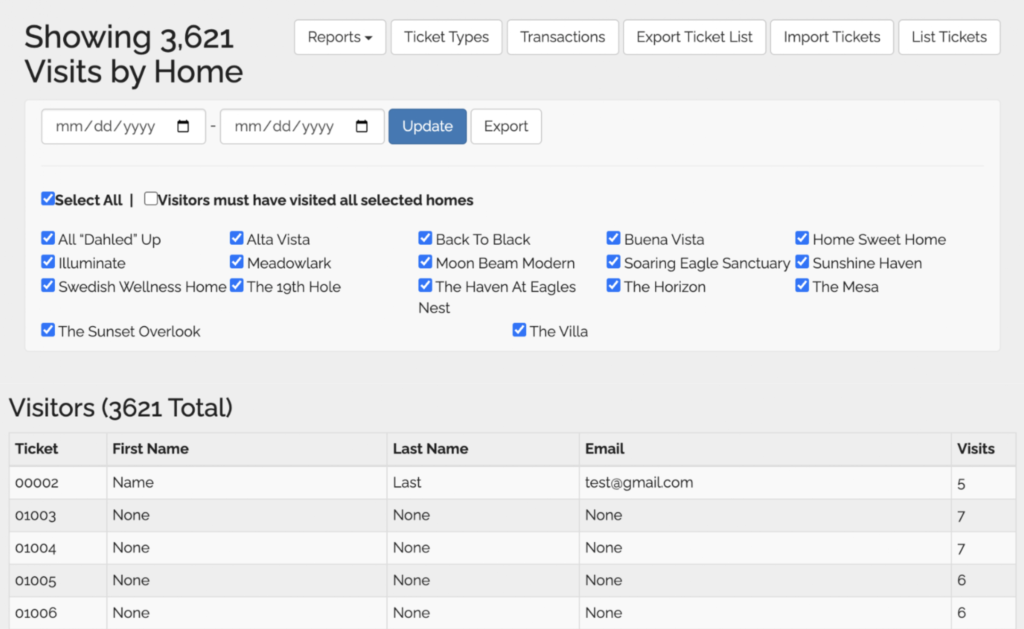Click the Visits column header
Viewport: 1024px width, 629px height.
click(975, 449)
